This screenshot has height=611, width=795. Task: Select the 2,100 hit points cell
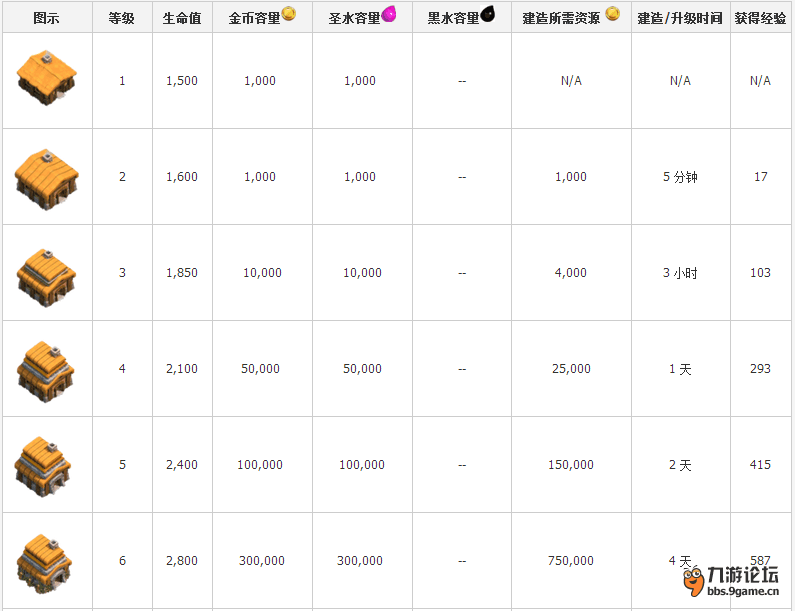182,369
